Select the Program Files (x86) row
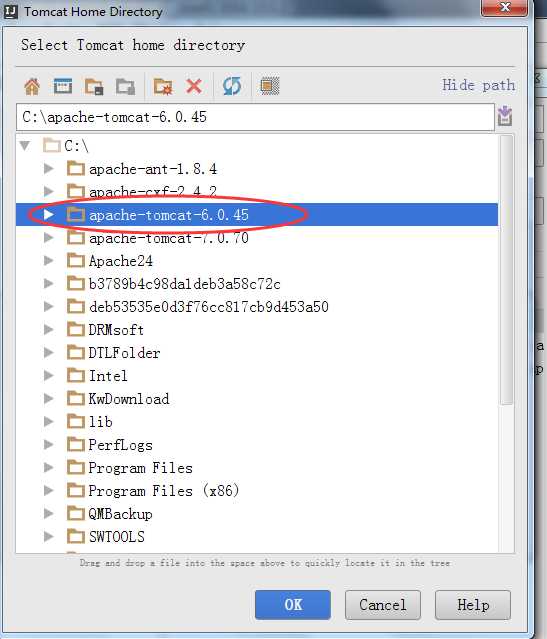Viewport: 547px width, 639px height. click(257, 491)
